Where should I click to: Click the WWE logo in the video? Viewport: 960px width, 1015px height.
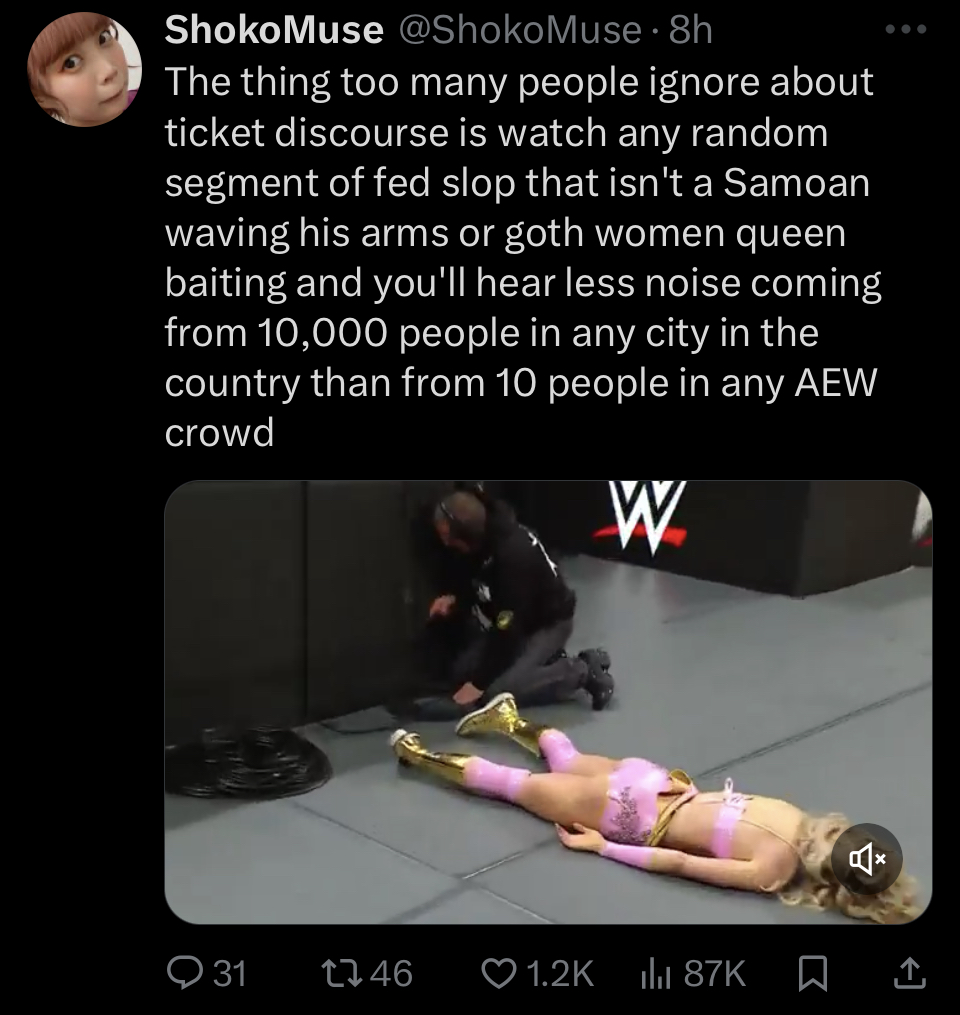tap(641, 516)
